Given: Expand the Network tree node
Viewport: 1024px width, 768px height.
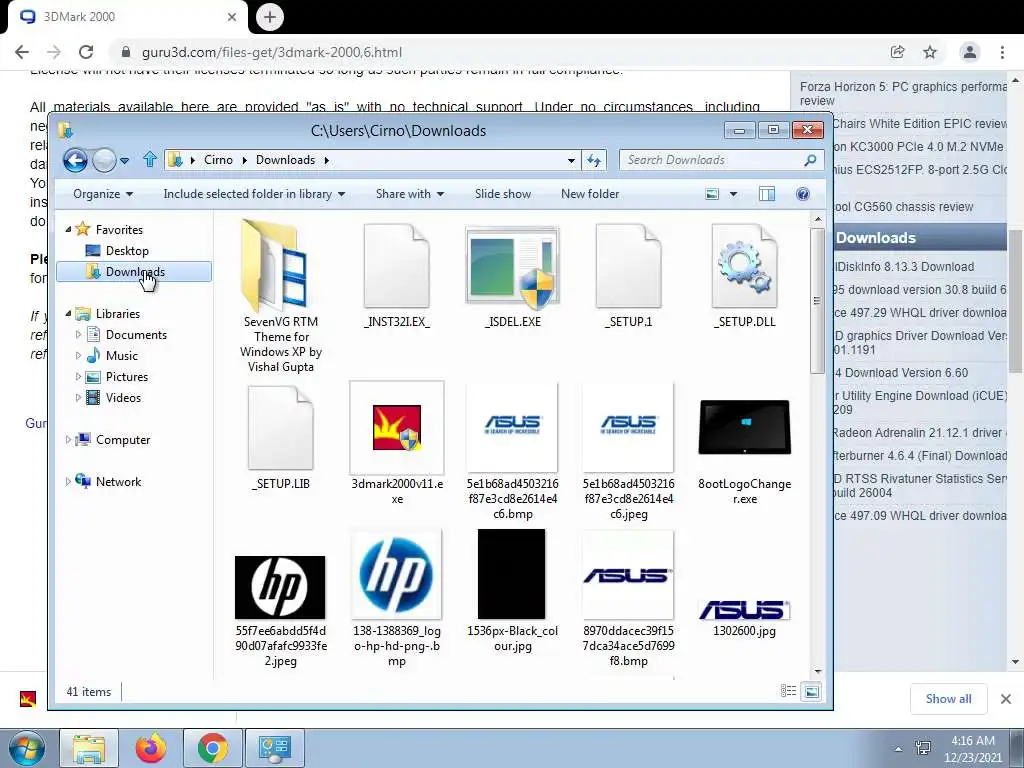Looking at the screenshot, I should pos(68,481).
